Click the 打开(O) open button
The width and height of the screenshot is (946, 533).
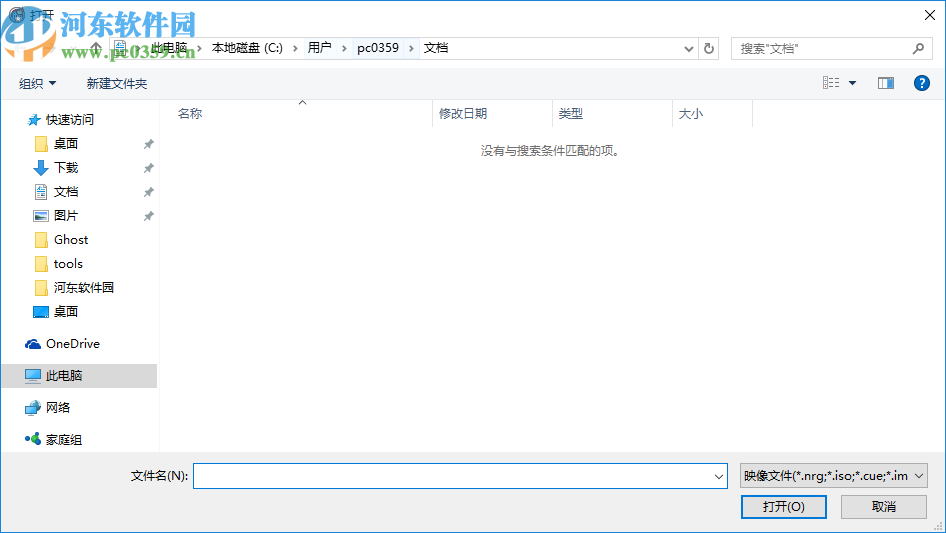point(784,506)
